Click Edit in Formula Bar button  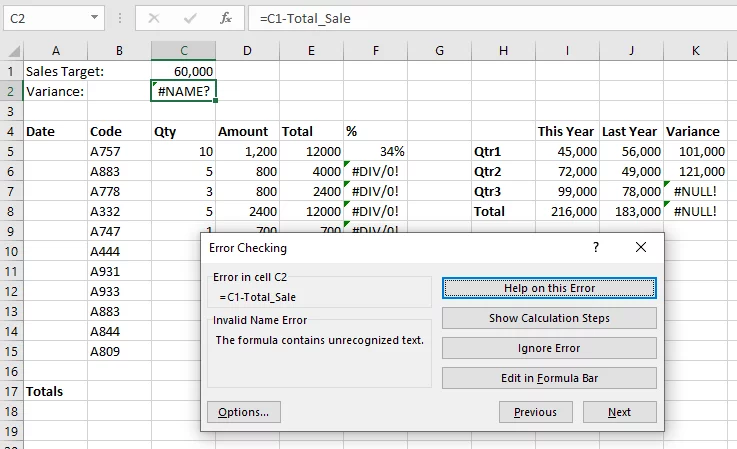pyautogui.click(x=549, y=378)
